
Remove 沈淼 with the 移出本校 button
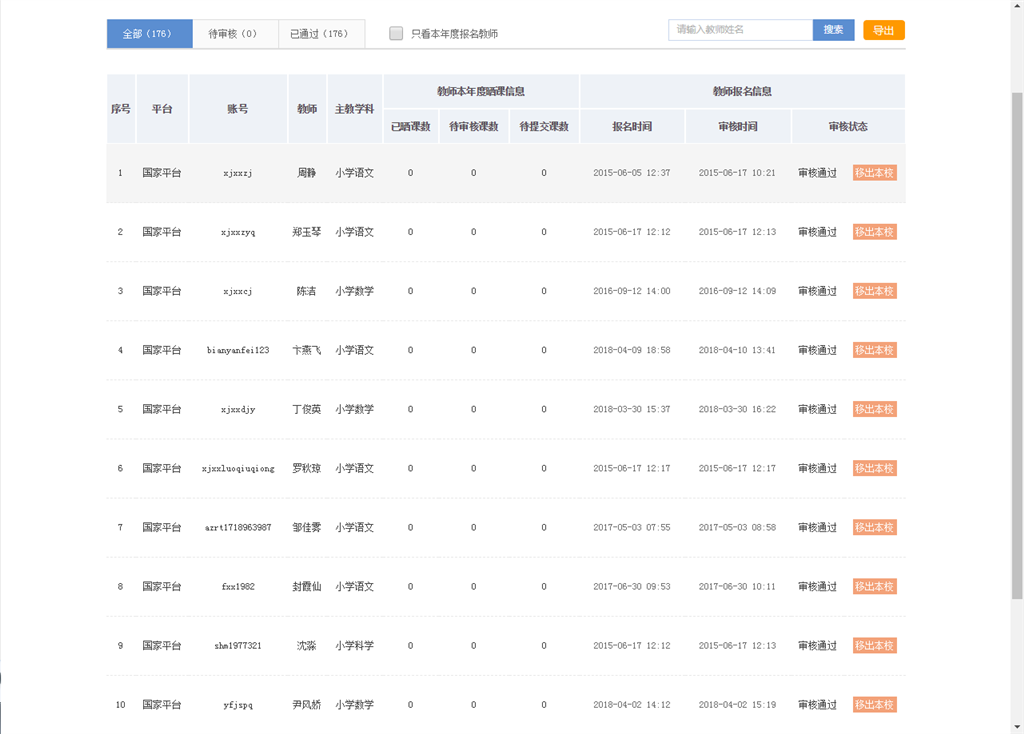[x=874, y=646]
